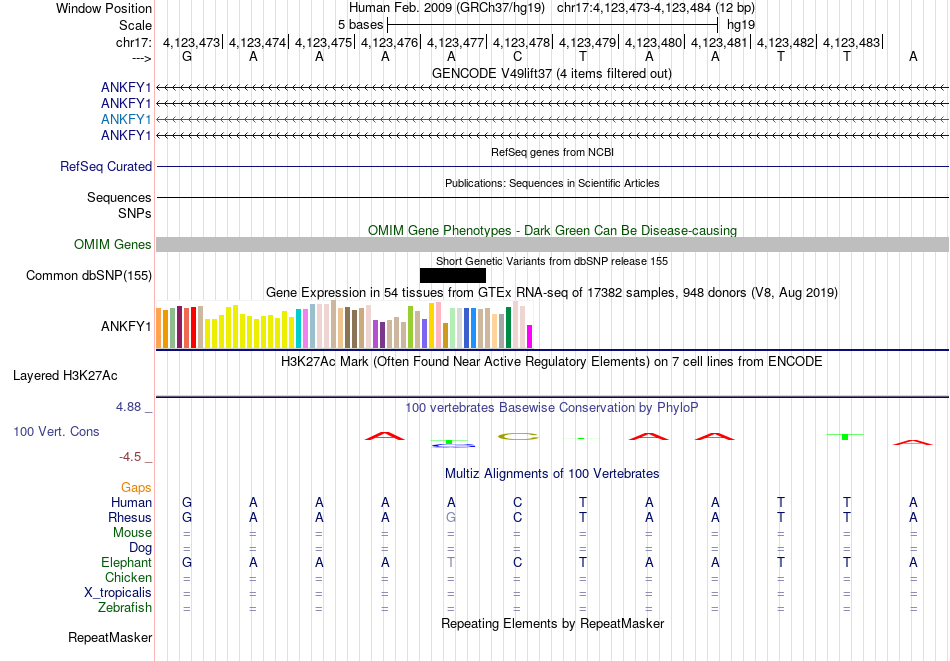950x661 pixels.
Task: Click the '5 bases' scale text
Action: click(x=360, y=25)
